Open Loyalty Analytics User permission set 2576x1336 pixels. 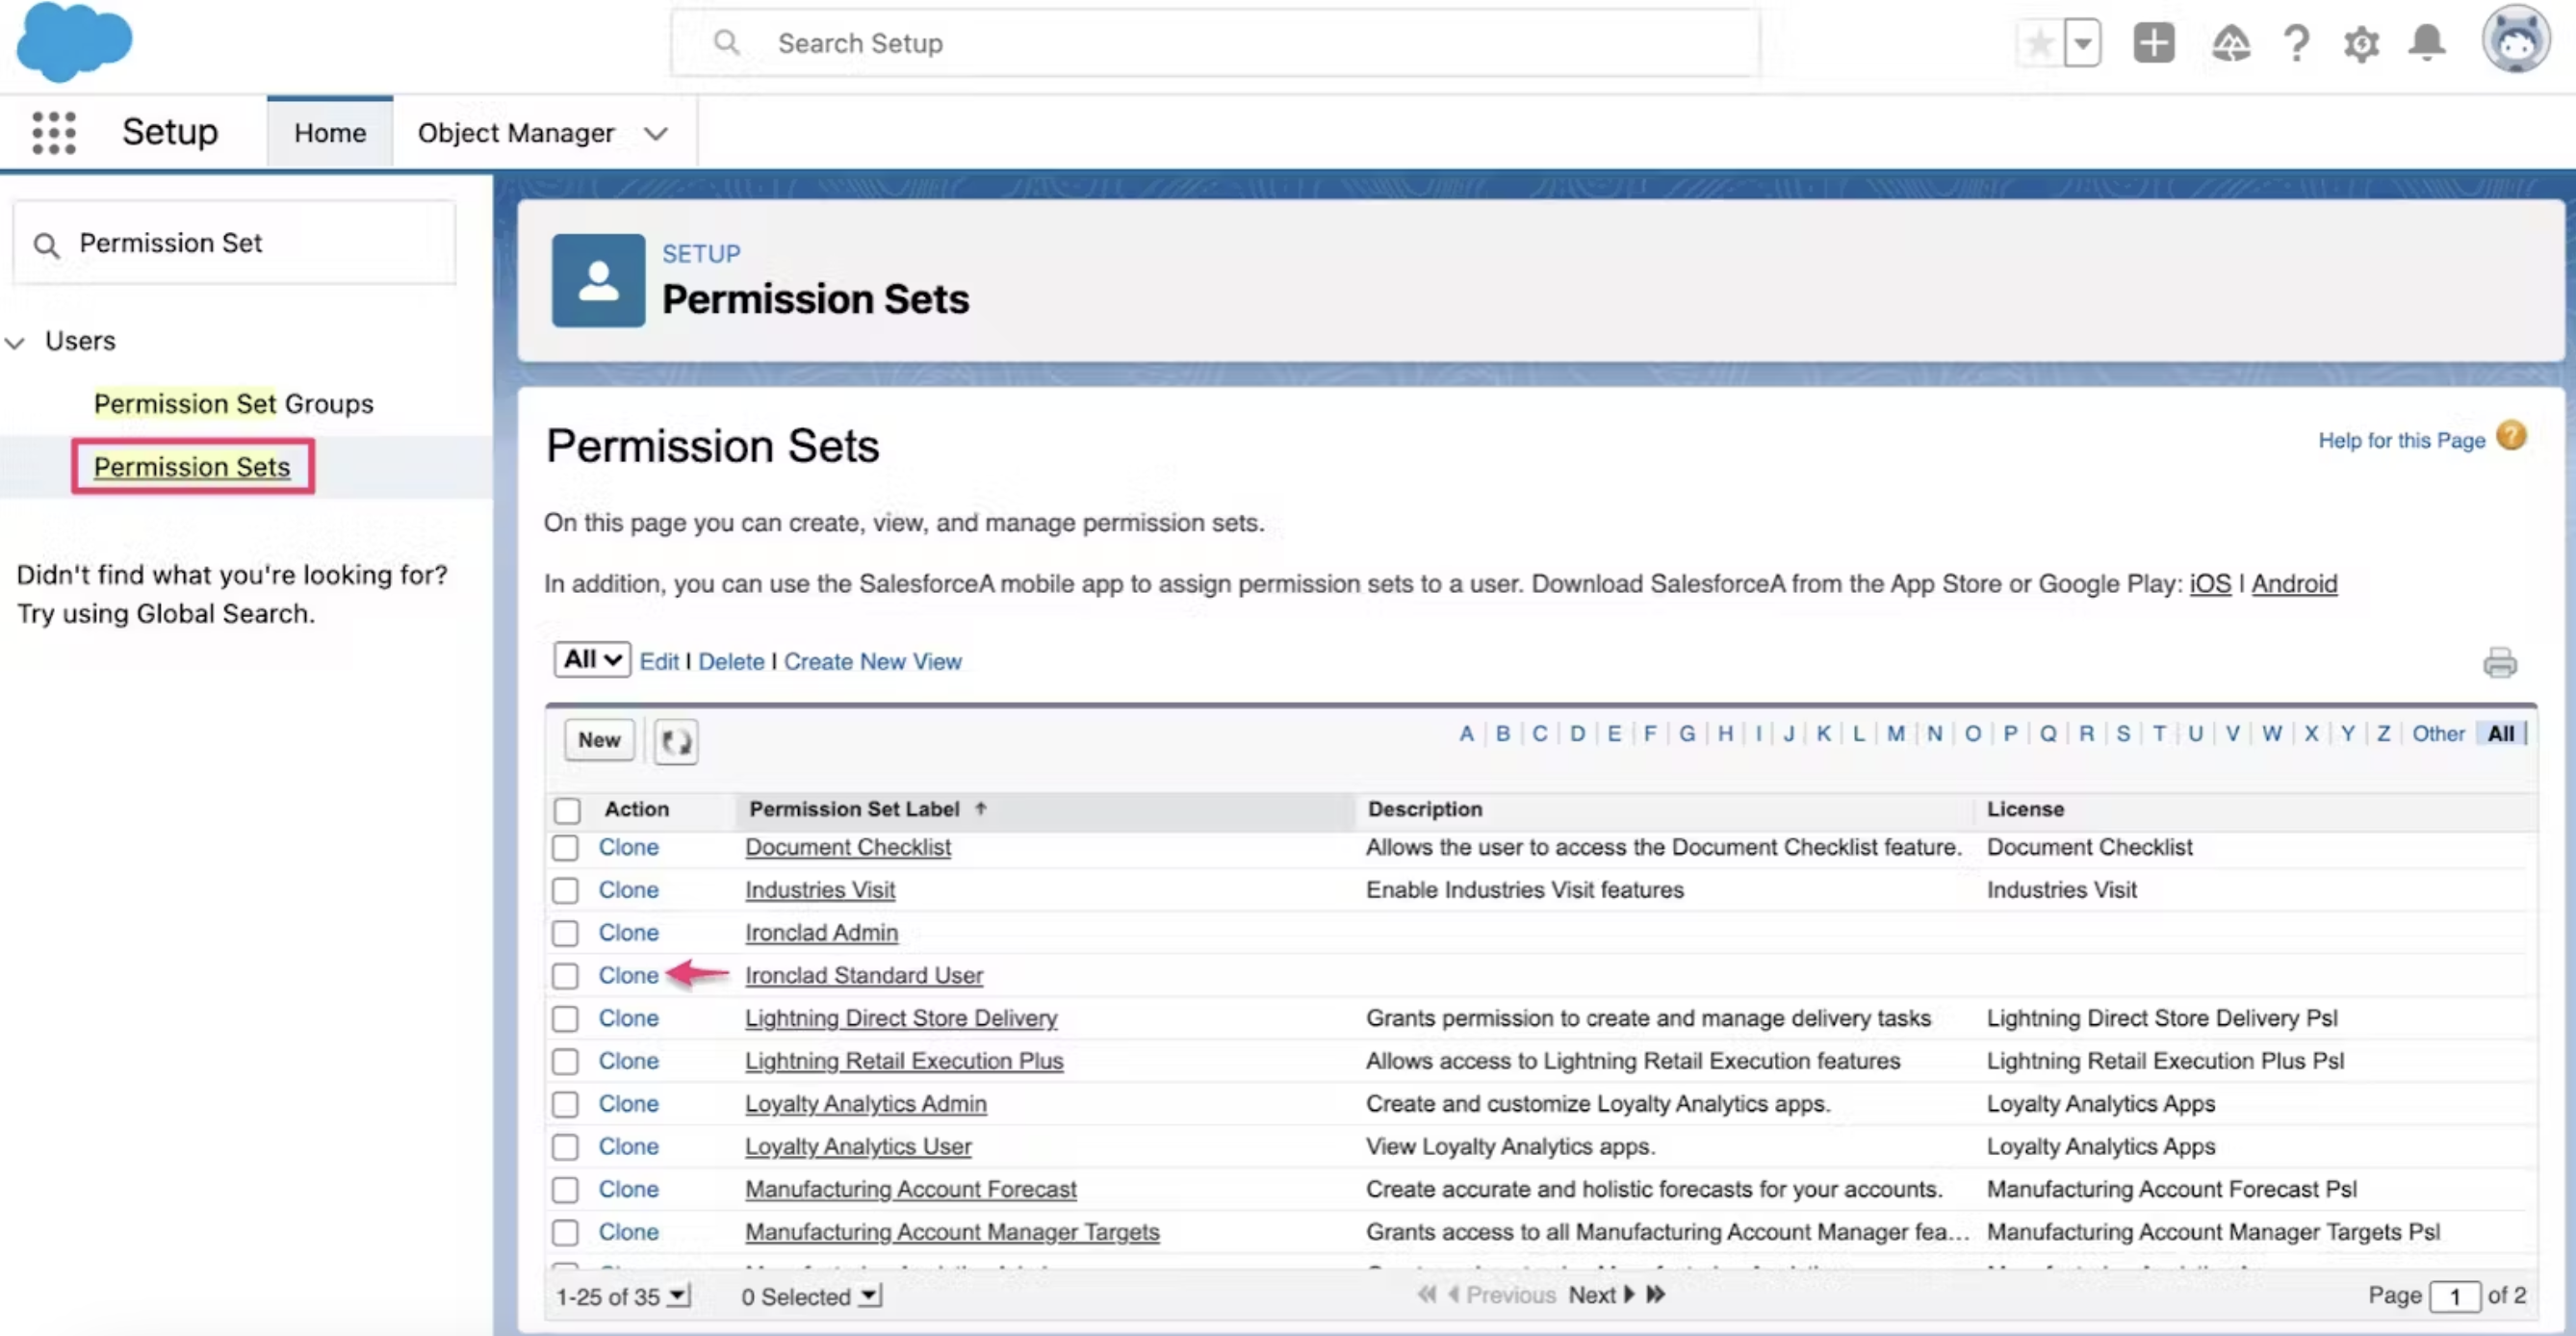pos(858,1146)
